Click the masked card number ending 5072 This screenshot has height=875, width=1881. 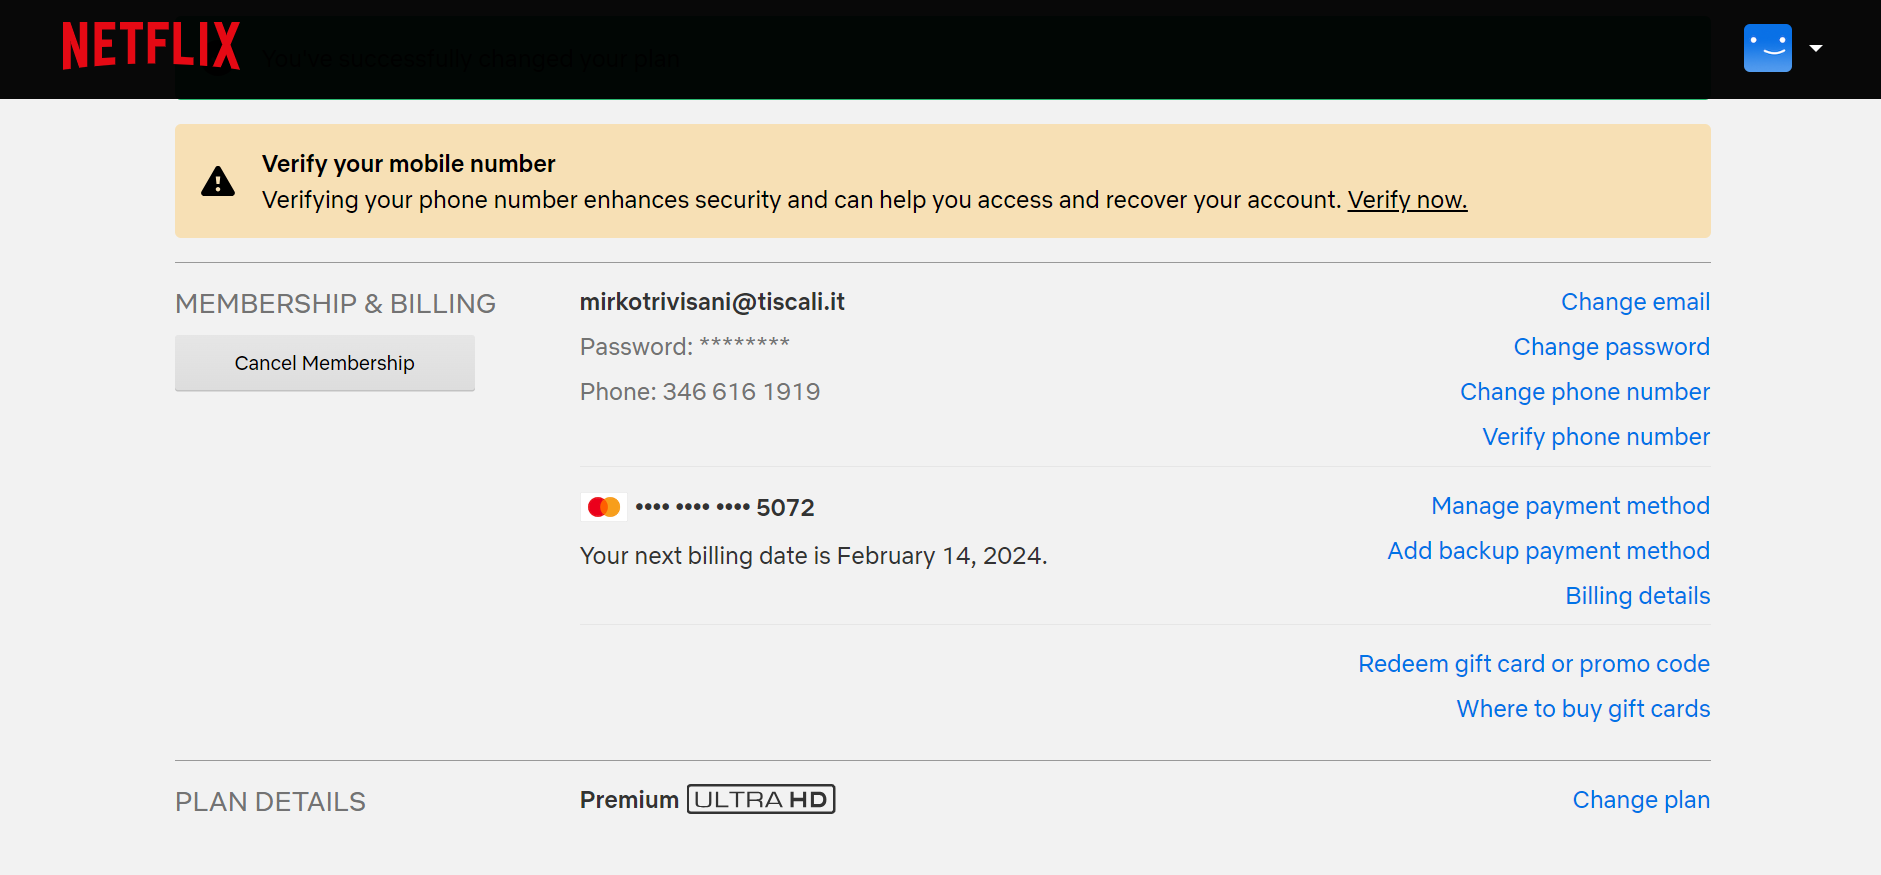pyautogui.click(x=725, y=508)
